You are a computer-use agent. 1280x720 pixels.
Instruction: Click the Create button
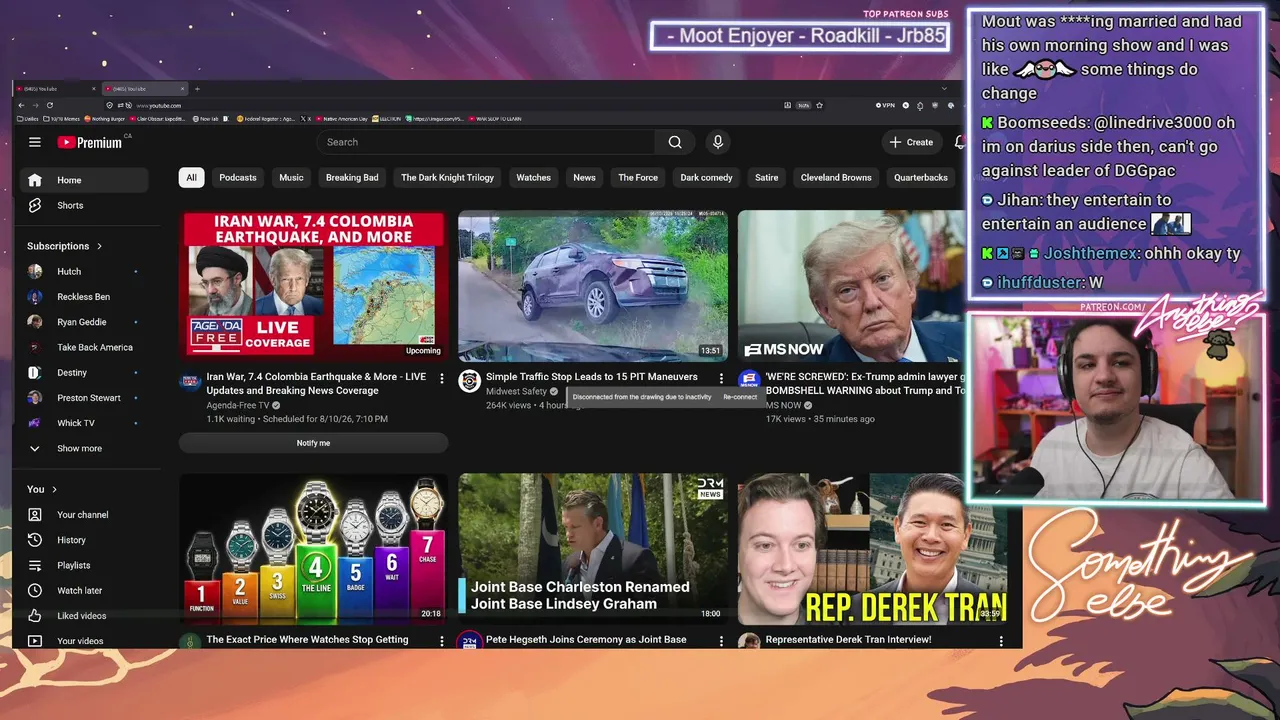pos(911,142)
